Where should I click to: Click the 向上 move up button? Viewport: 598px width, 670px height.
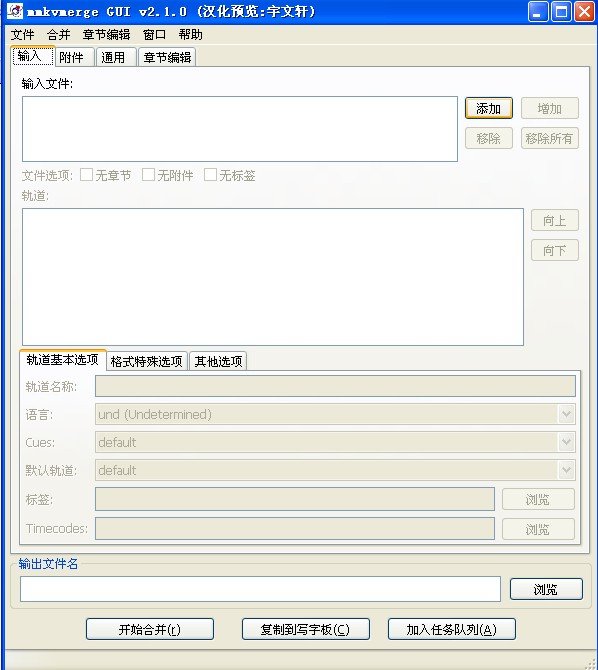click(555, 220)
